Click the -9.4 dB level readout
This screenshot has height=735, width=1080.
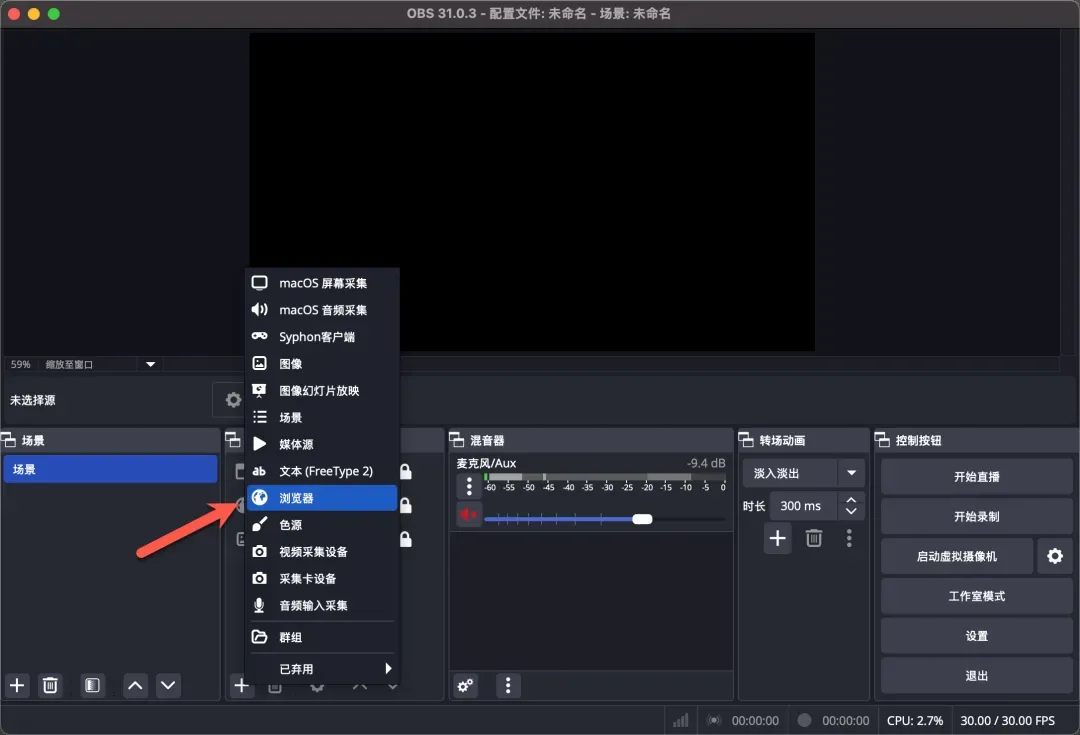pos(706,464)
